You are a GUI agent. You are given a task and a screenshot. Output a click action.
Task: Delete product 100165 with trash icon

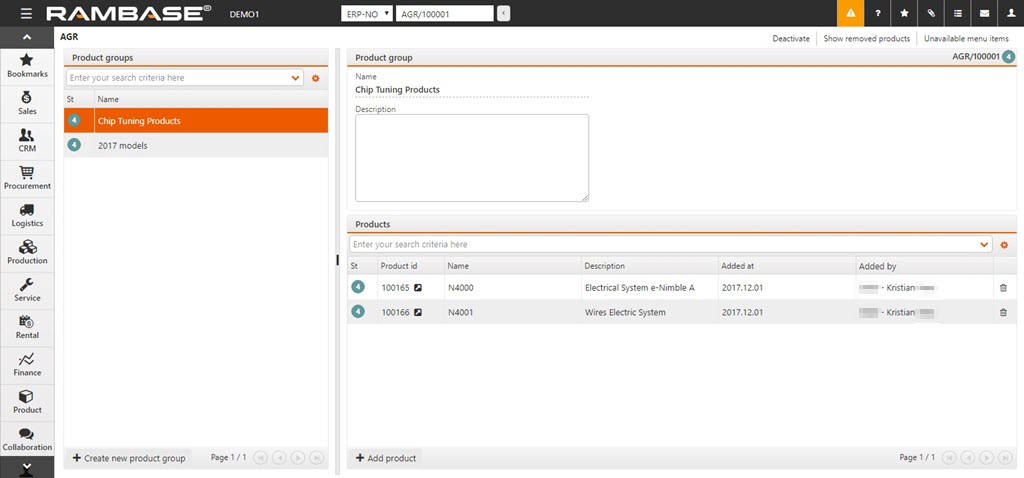coord(1003,288)
